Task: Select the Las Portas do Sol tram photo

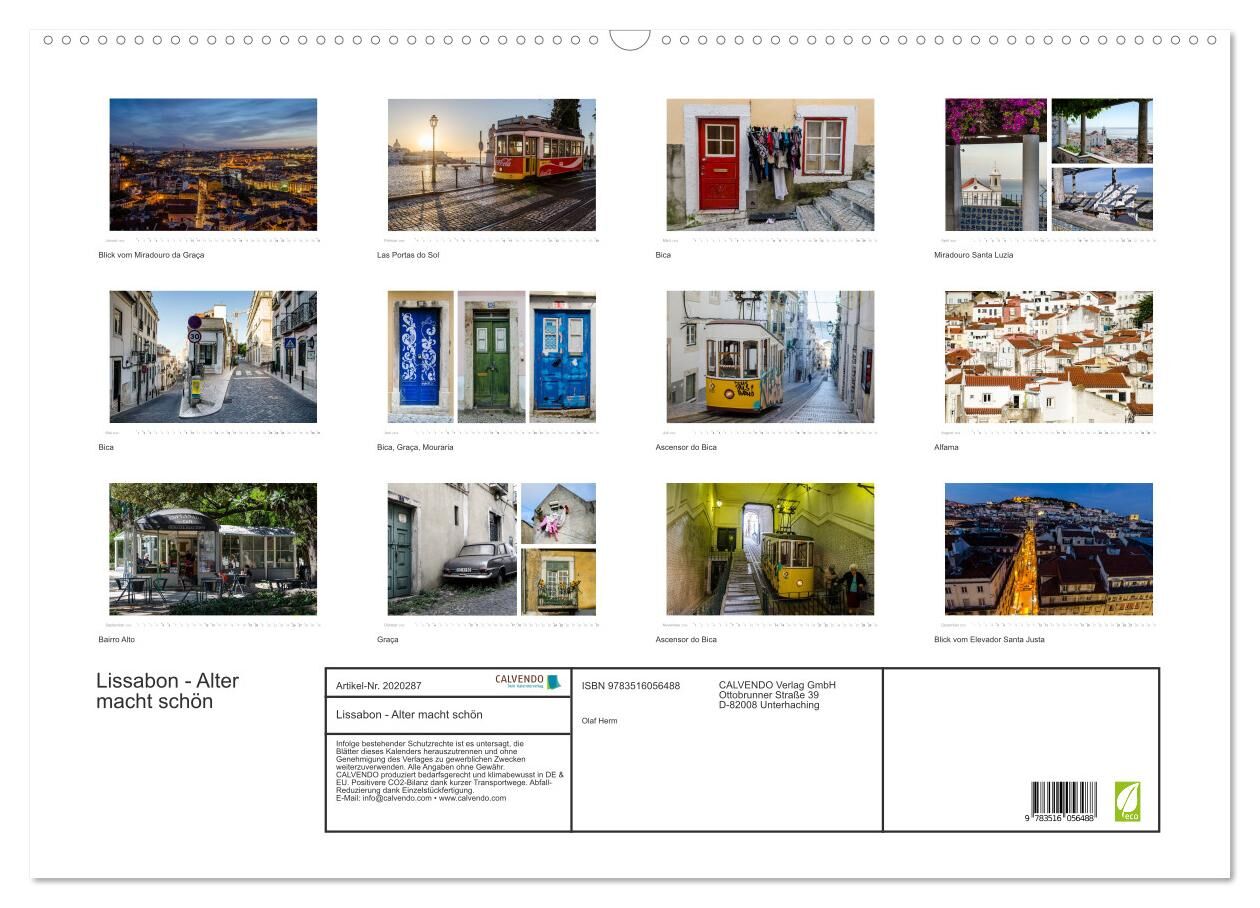Action: (x=491, y=164)
